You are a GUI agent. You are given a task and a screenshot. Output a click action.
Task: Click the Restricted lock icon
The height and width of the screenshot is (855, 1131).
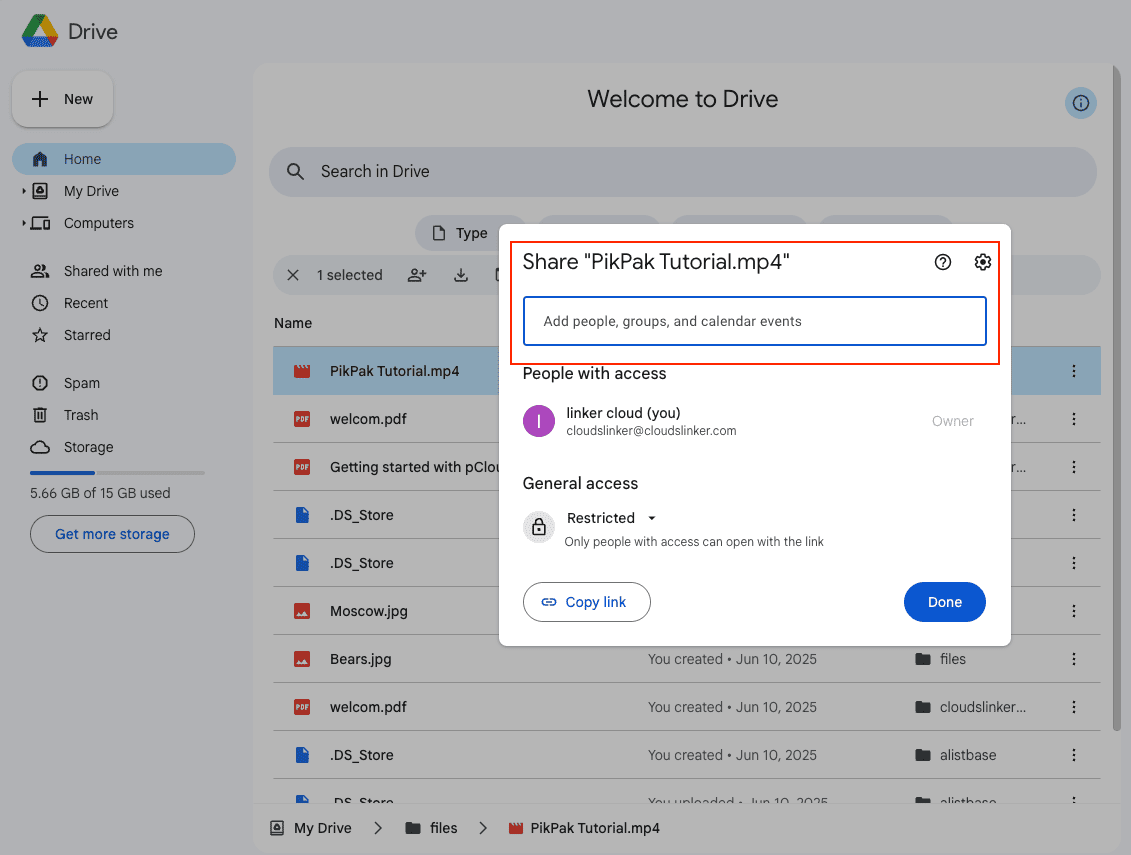coord(539,528)
